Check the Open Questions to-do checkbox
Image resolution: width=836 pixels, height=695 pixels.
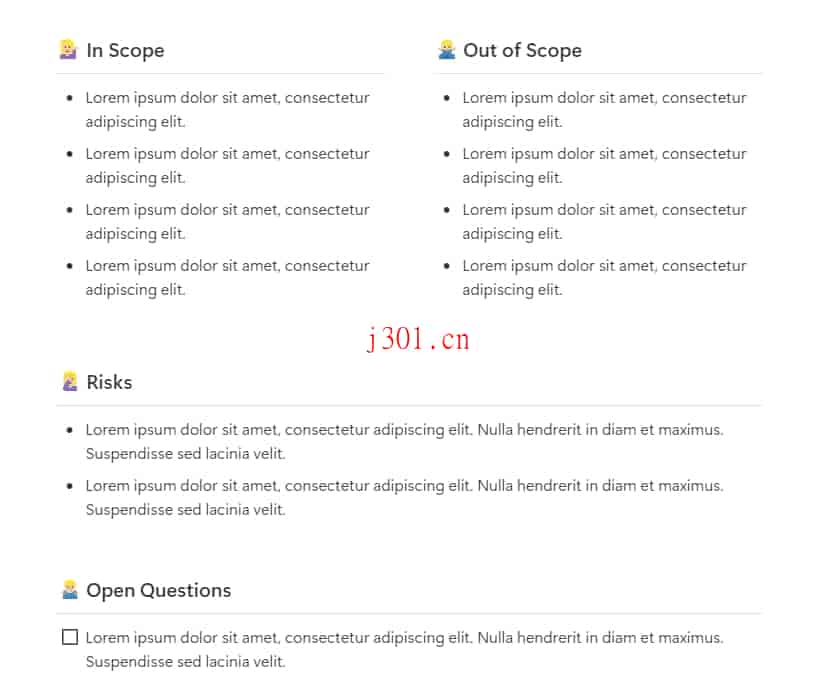click(x=70, y=637)
